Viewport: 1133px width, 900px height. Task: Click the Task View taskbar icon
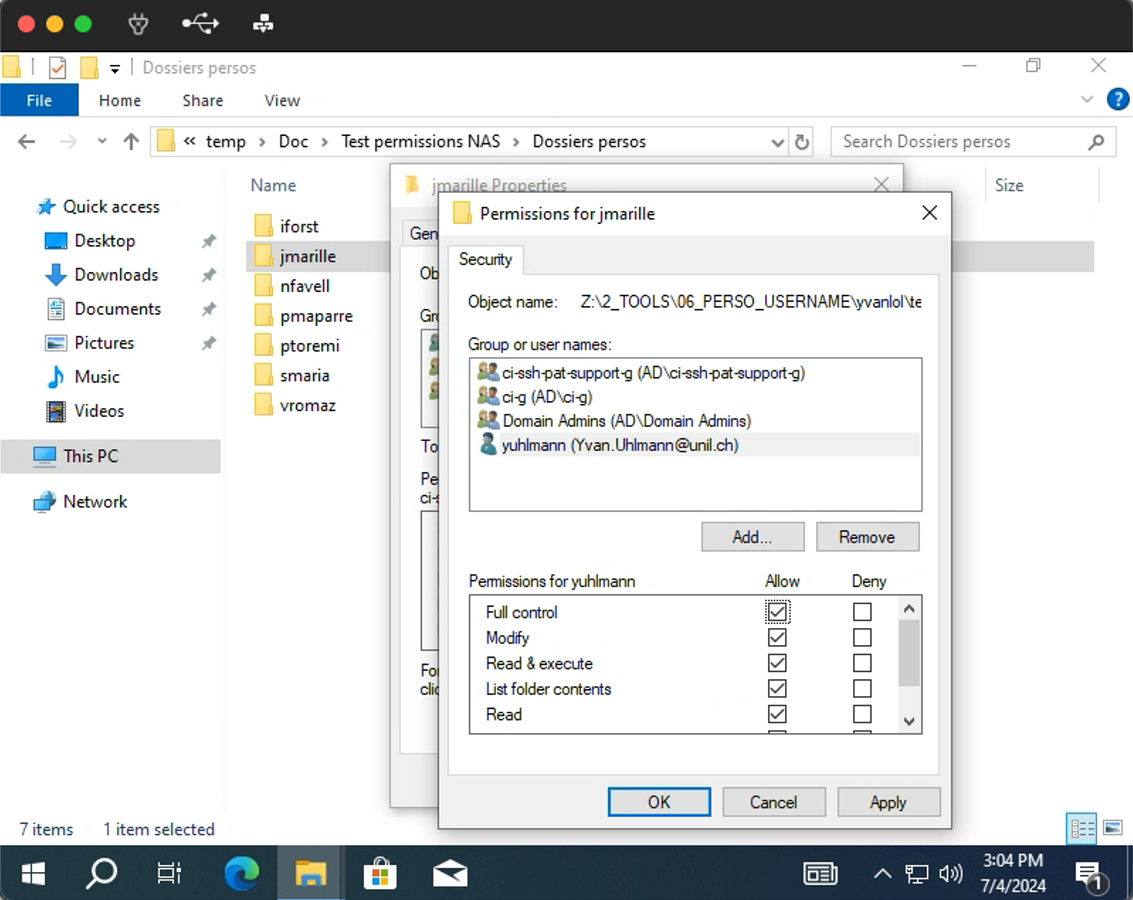pos(170,873)
